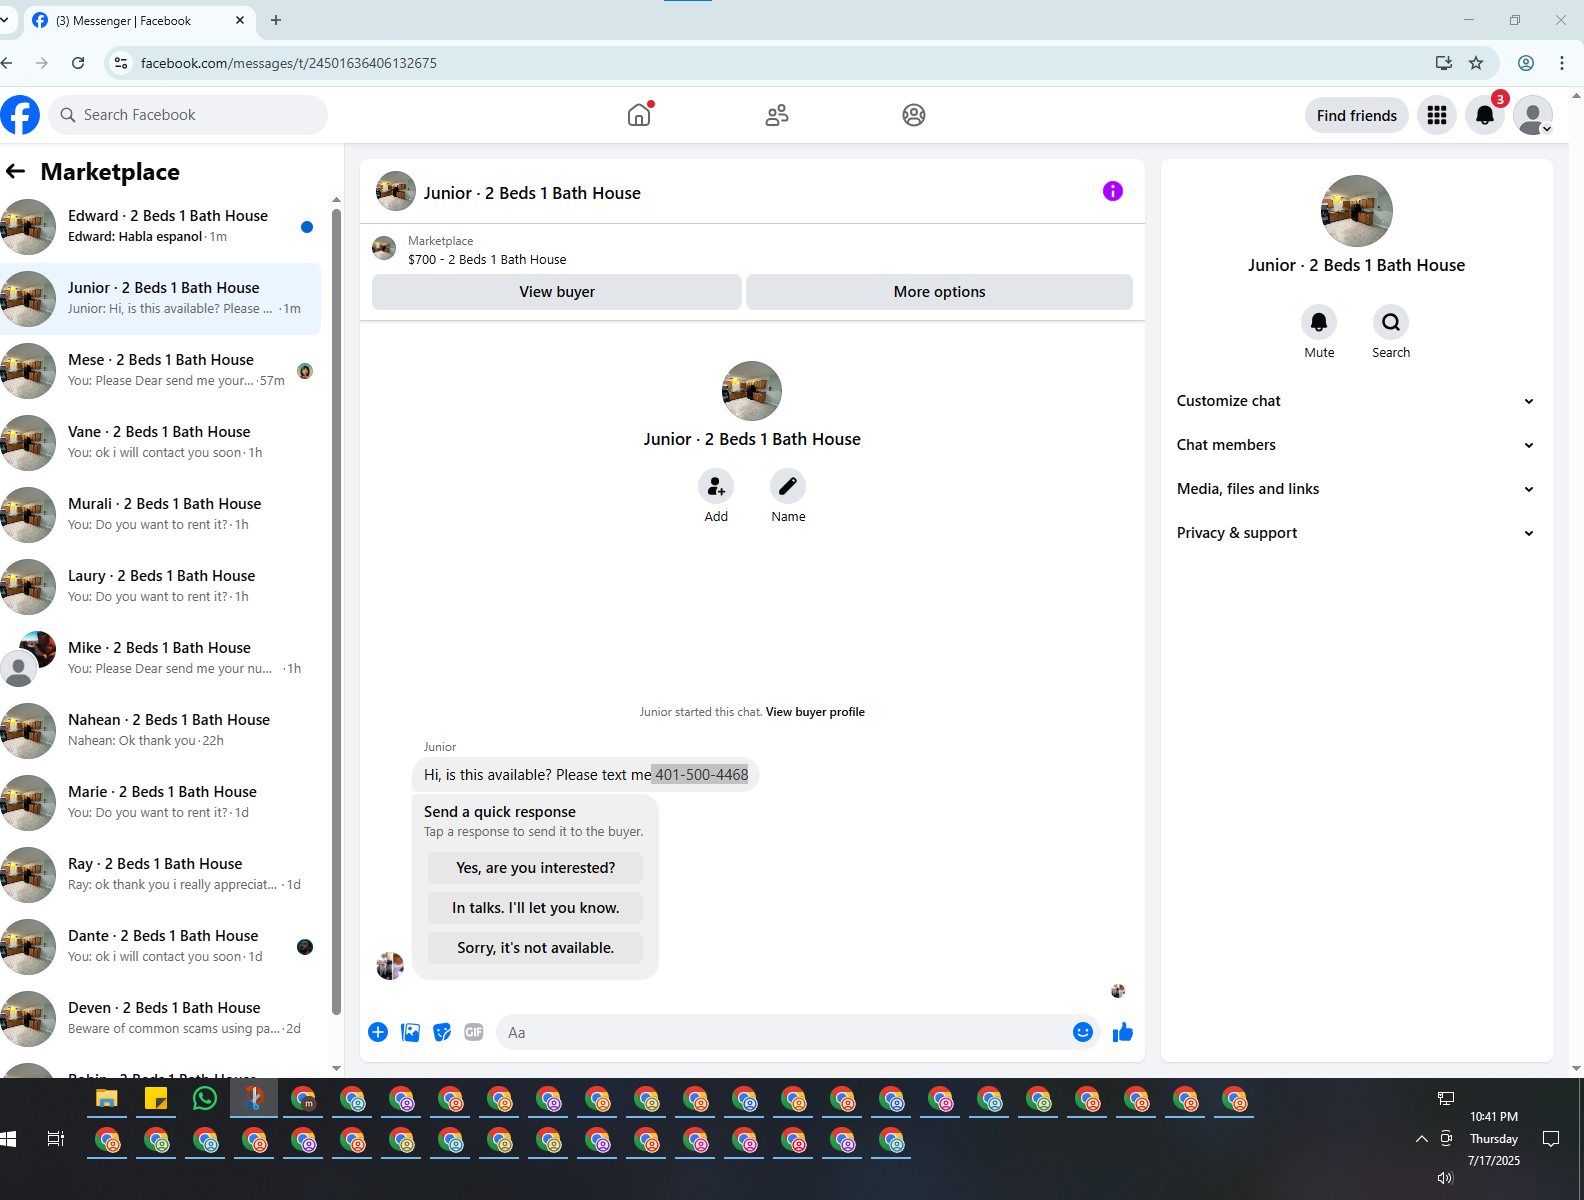Viewport: 1584px width, 1200px height.
Task: Open the emoji picker in message box
Action: click(1083, 1032)
